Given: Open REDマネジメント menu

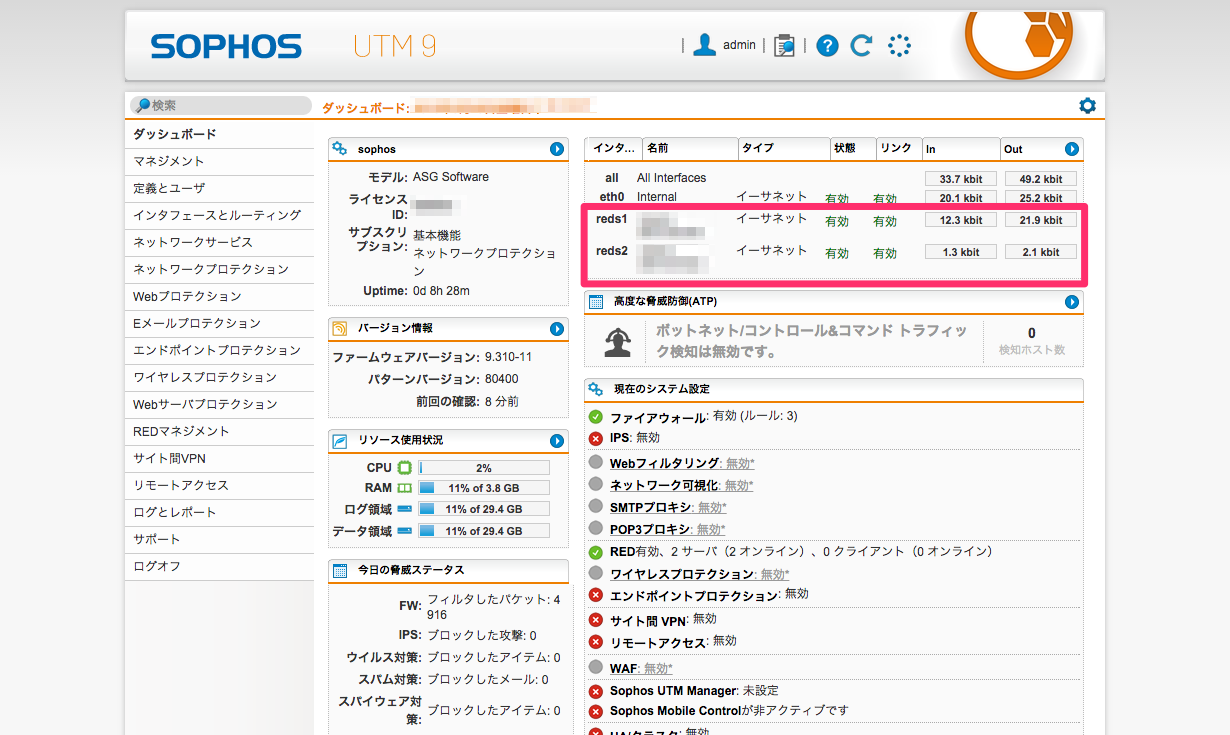Looking at the screenshot, I should pos(219,431).
